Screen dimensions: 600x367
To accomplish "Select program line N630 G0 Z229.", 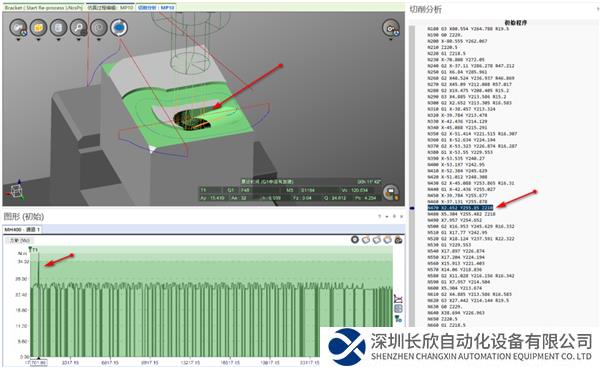I will [445, 307].
